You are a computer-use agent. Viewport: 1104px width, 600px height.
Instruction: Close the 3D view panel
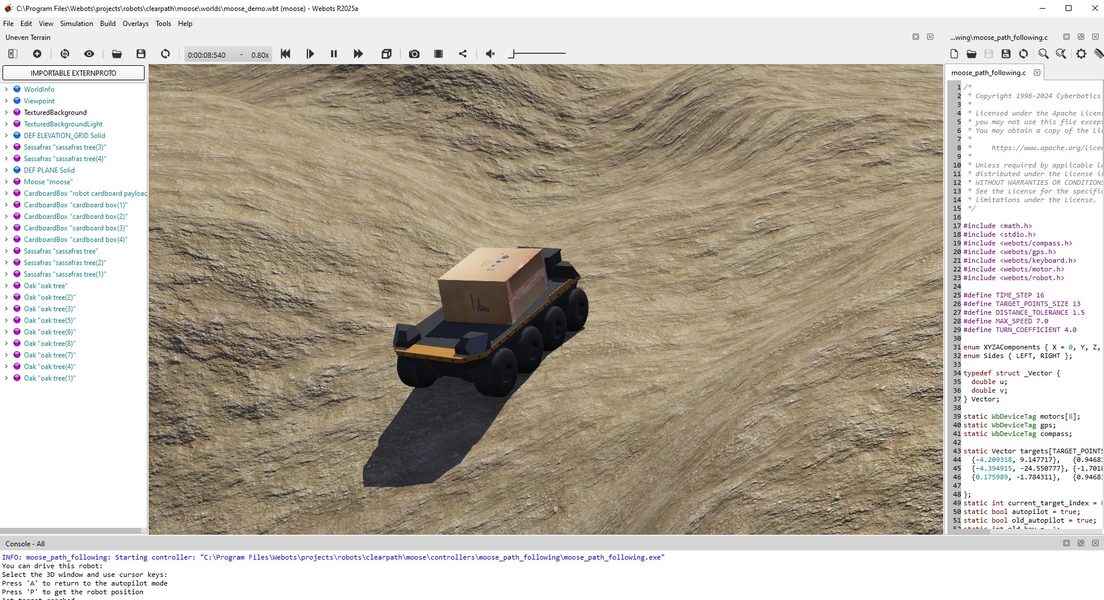930,37
